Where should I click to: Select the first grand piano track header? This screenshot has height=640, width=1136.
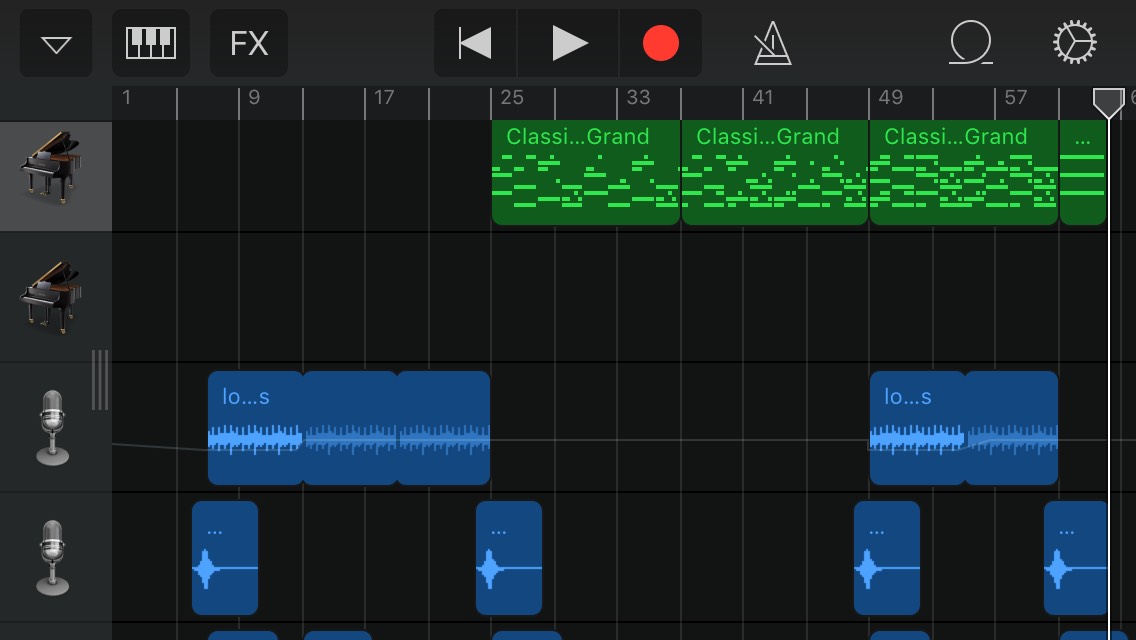56,176
